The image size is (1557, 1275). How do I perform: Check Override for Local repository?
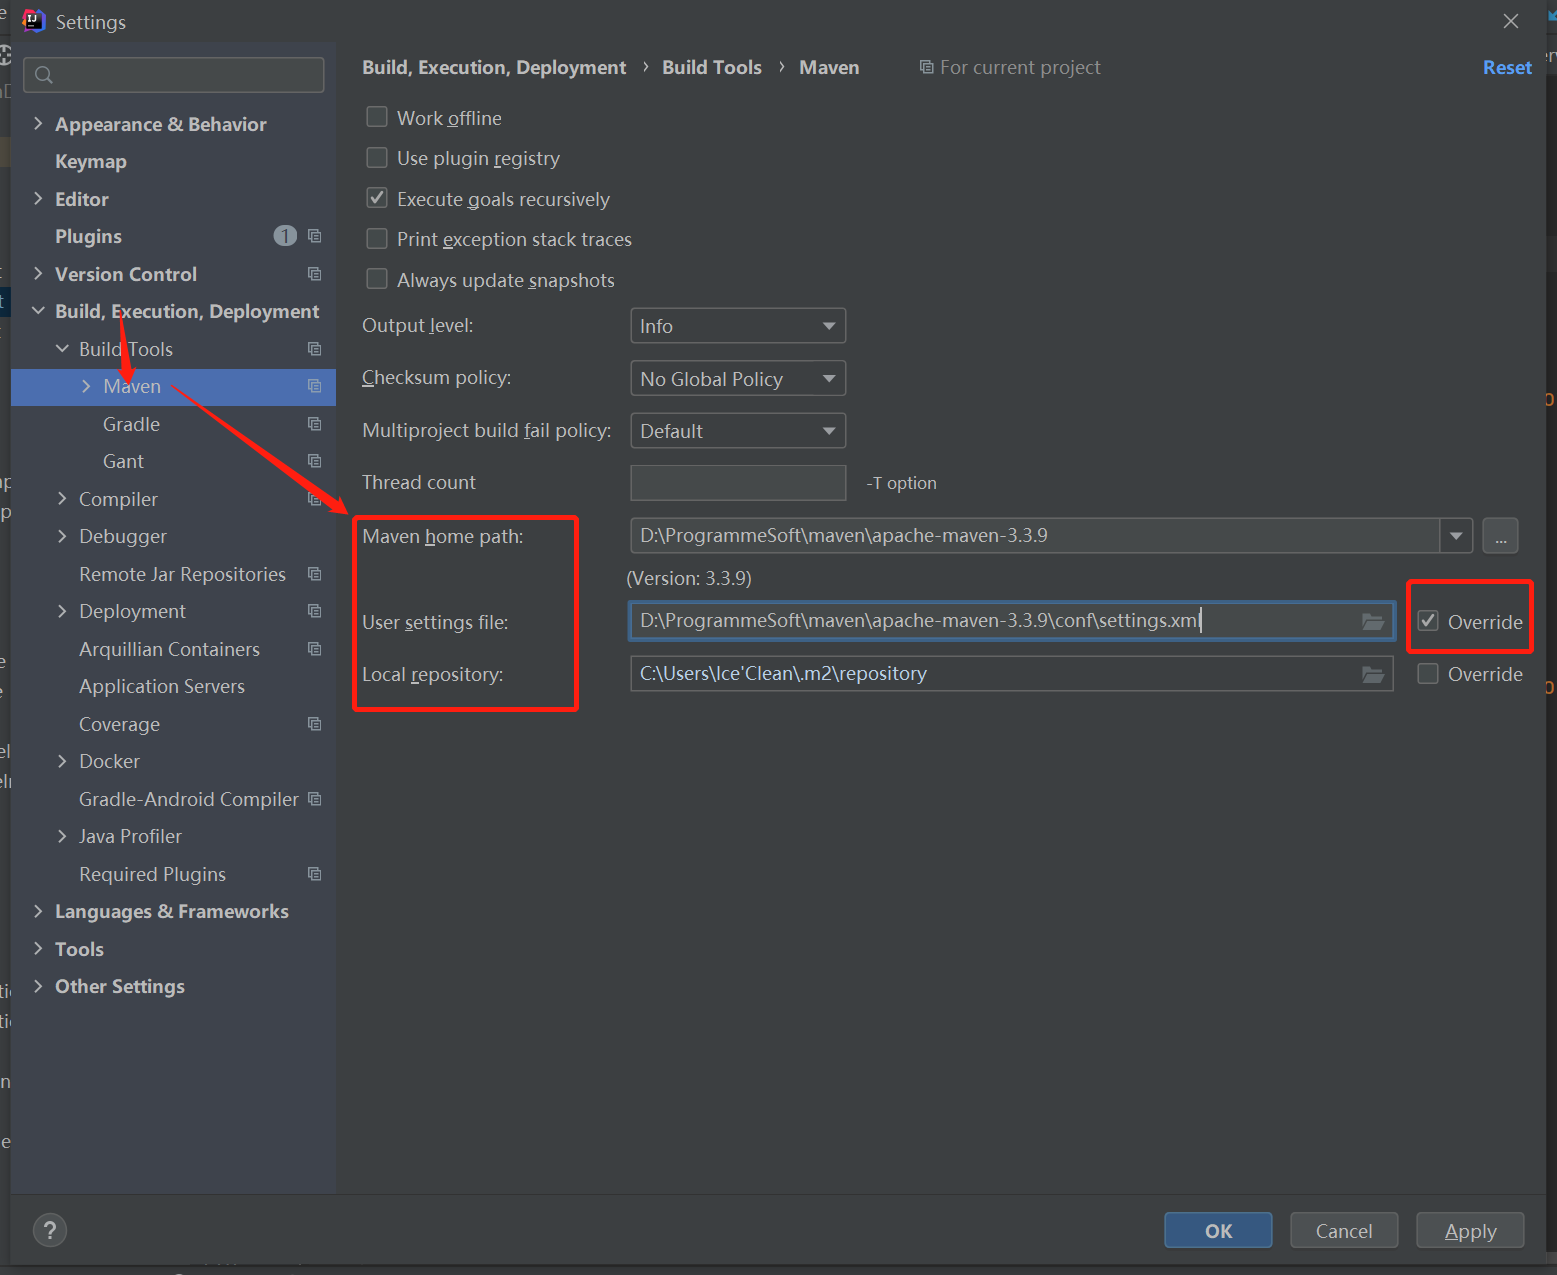click(x=1428, y=674)
